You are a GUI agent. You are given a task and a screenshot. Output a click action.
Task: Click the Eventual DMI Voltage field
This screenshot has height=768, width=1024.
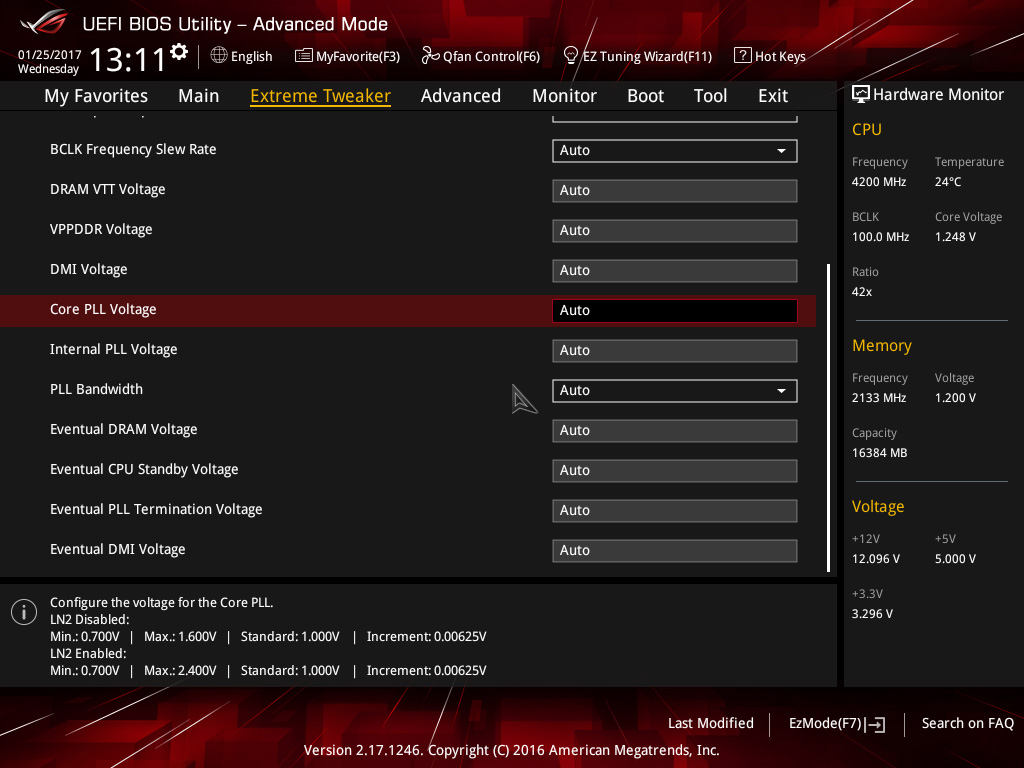(x=675, y=551)
